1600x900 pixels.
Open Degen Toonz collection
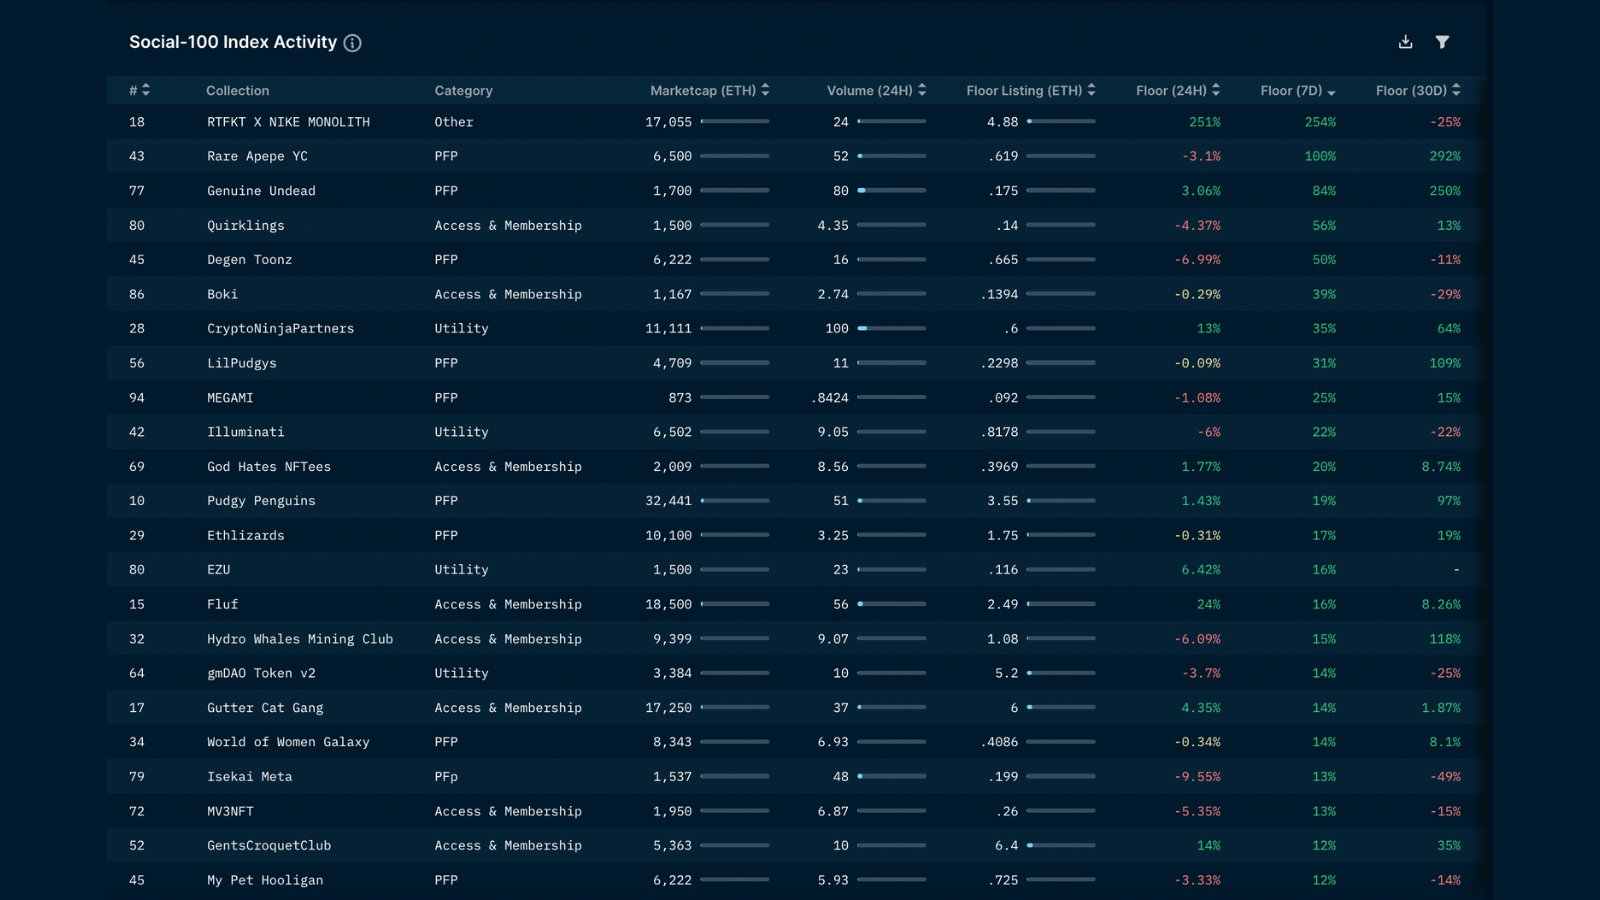(x=249, y=260)
